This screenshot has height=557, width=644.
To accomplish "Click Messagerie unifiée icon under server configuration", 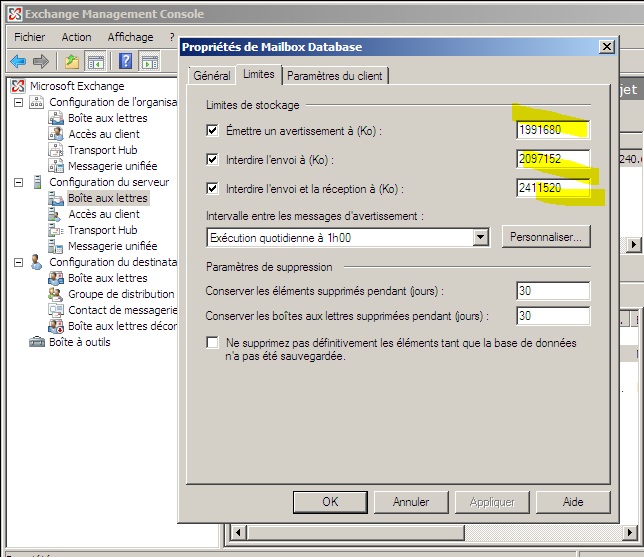I will (x=56, y=246).
